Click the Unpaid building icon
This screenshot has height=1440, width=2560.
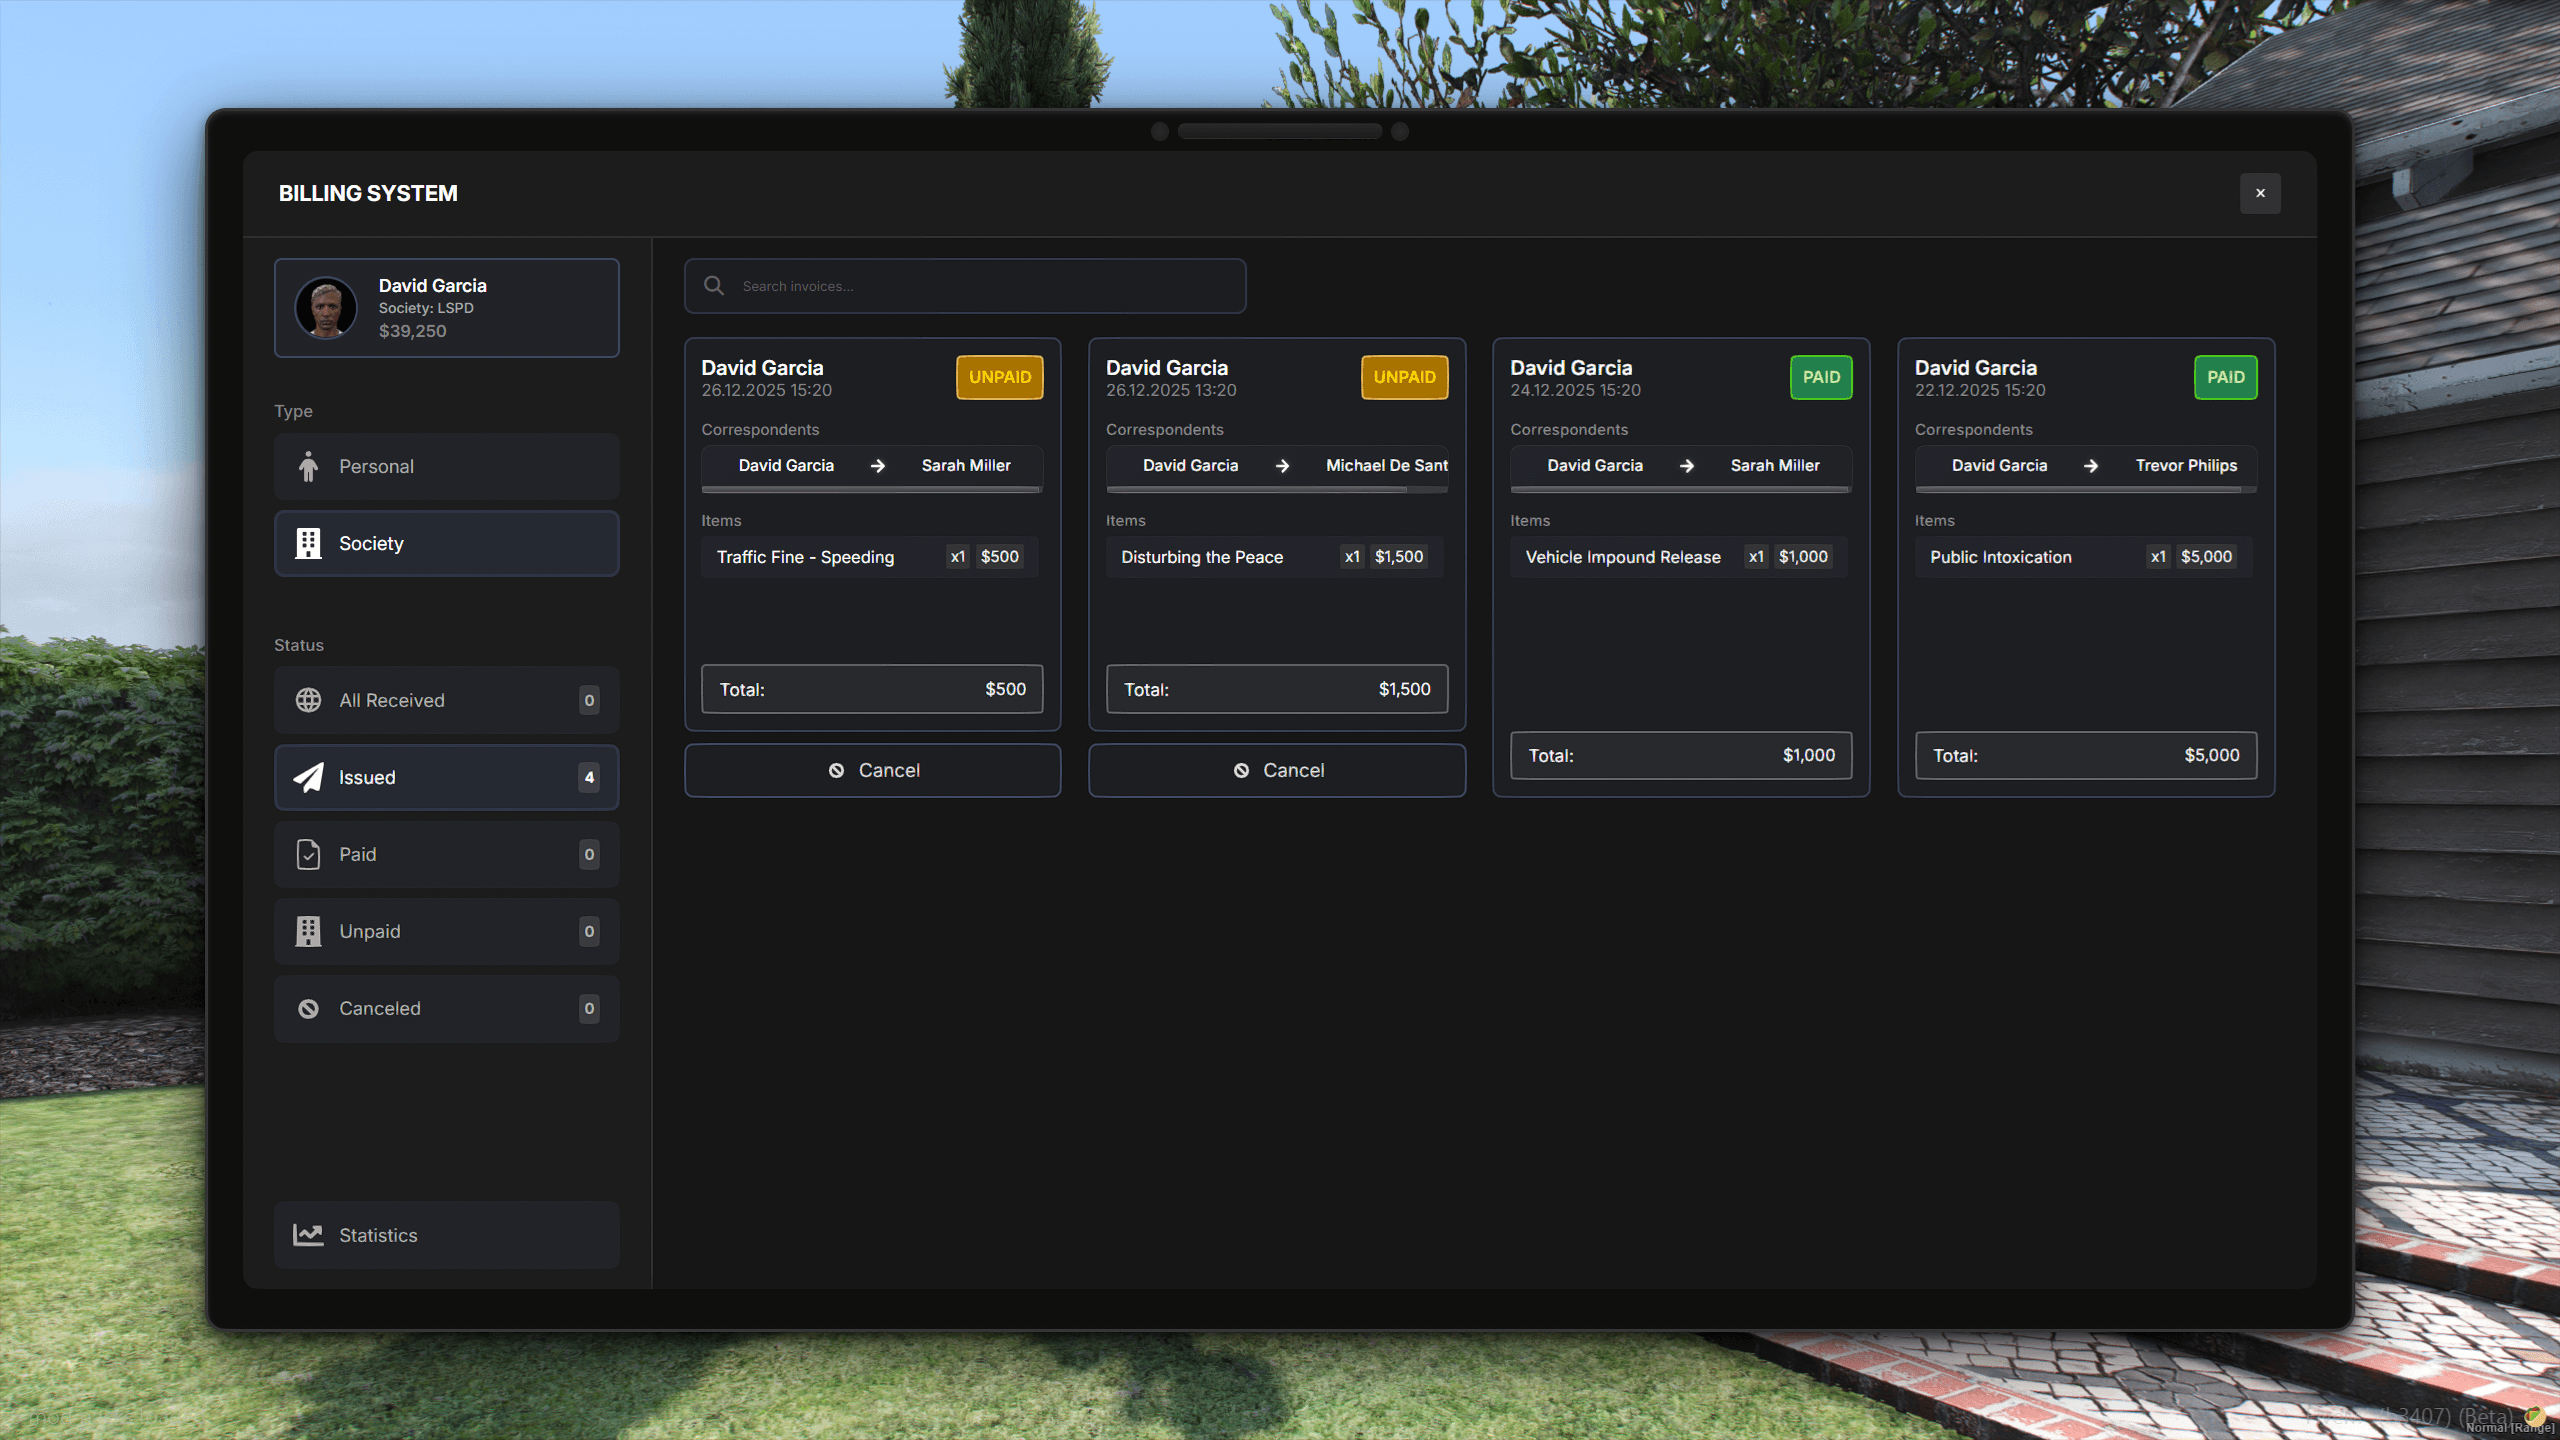coord(308,931)
